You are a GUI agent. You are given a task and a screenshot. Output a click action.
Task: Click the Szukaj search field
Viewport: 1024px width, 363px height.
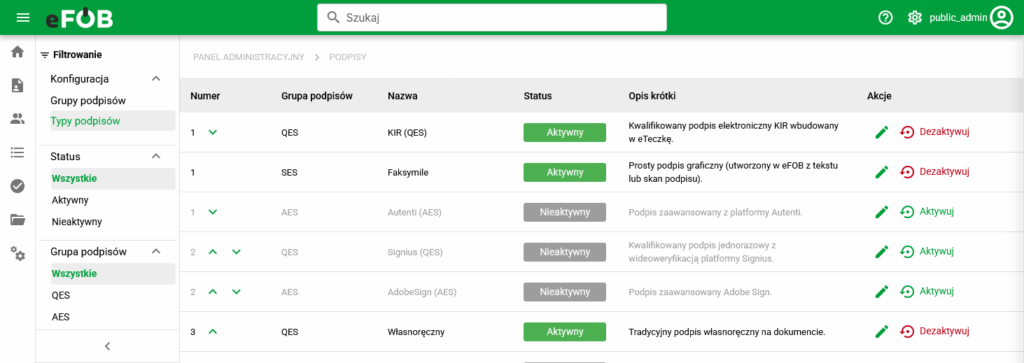pos(492,18)
